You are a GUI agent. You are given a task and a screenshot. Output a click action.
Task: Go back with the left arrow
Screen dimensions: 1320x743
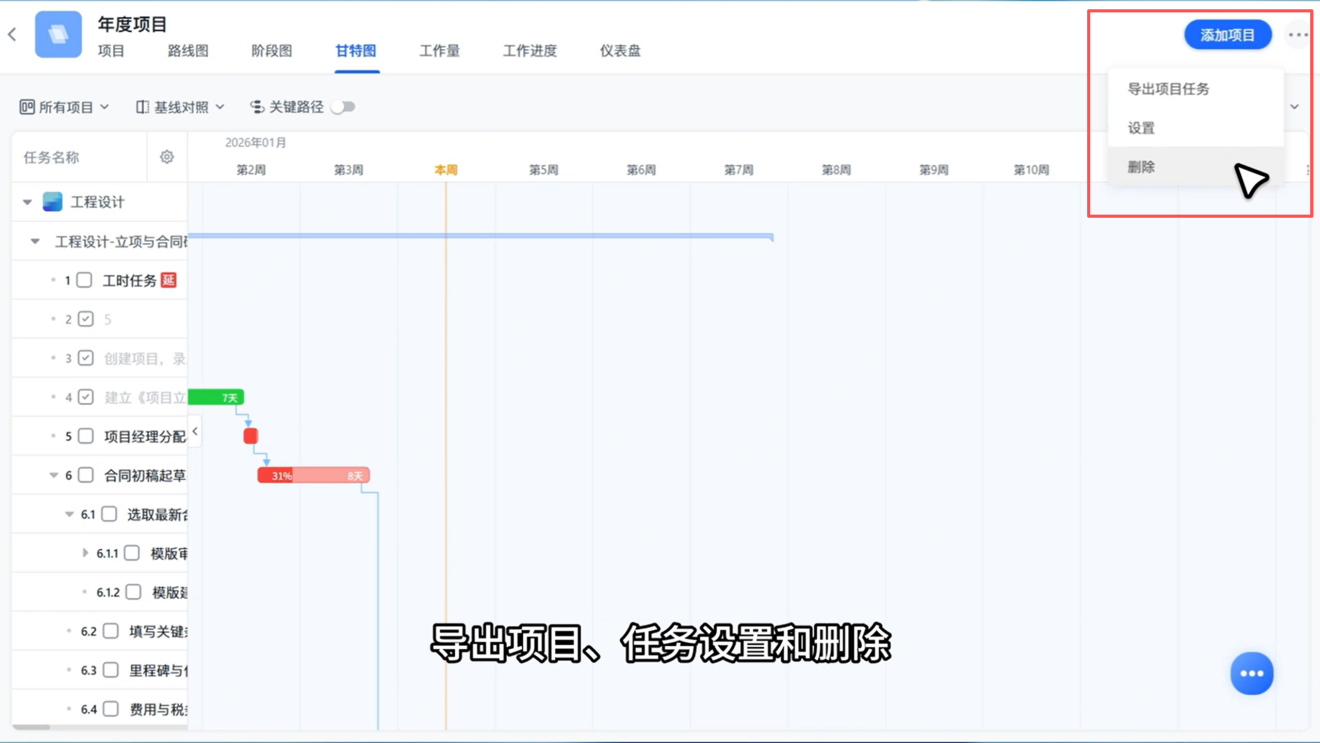point(12,35)
